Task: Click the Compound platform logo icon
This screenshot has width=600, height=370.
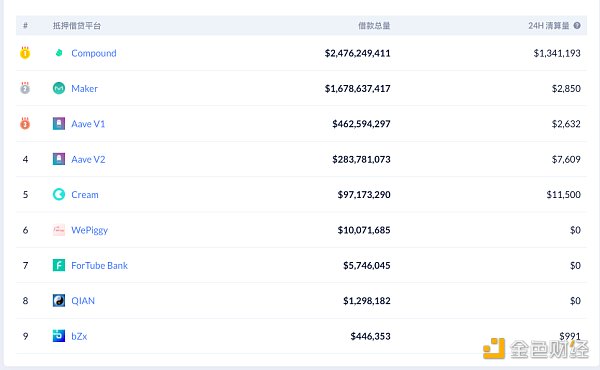Action: (59, 53)
